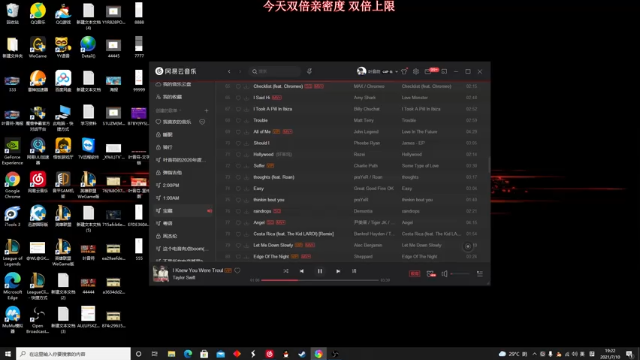Open album Some Type of Love
This screenshot has width=640, height=360.
419,166
